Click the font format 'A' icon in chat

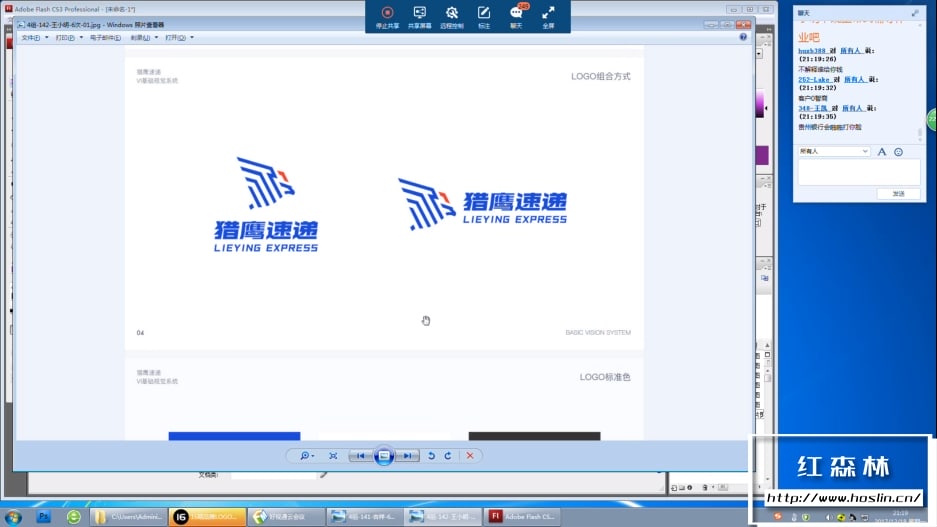[x=881, y=152]
